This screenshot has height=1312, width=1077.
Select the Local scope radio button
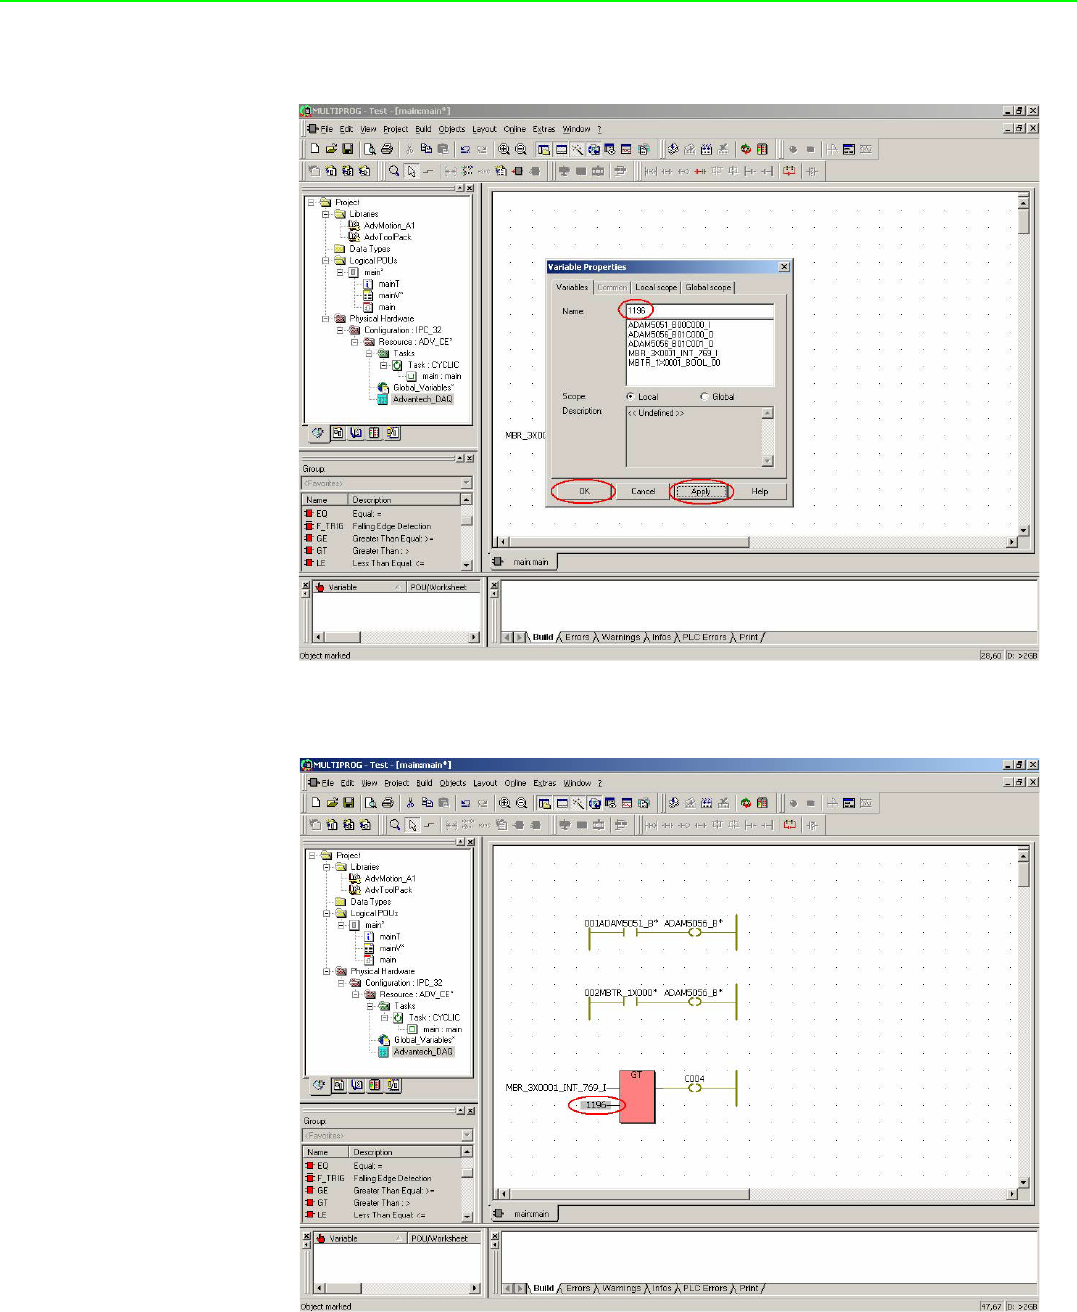click(630, 397)
